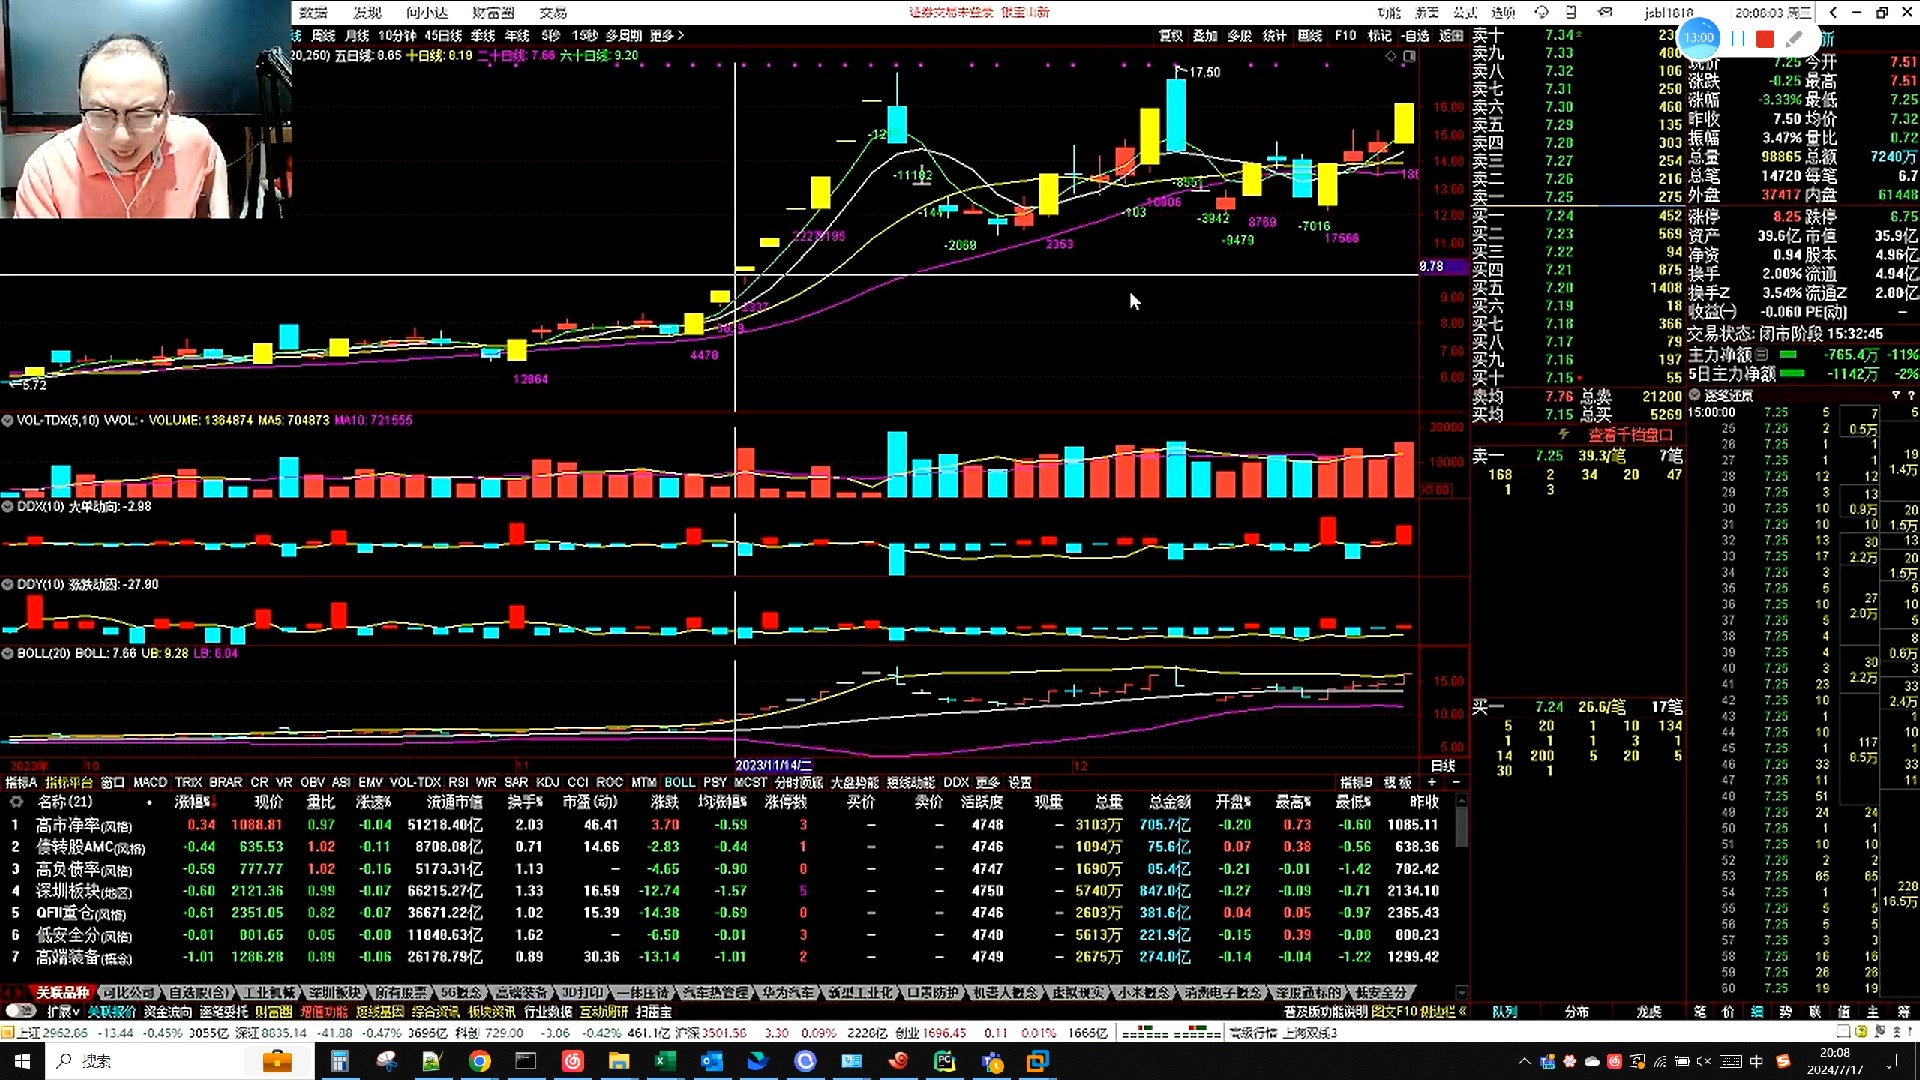This screenshot has width=1920, height=1080.
Task: Open the tab list dropdown at right of bottom tabs
Action: (x=1461, y=993)
